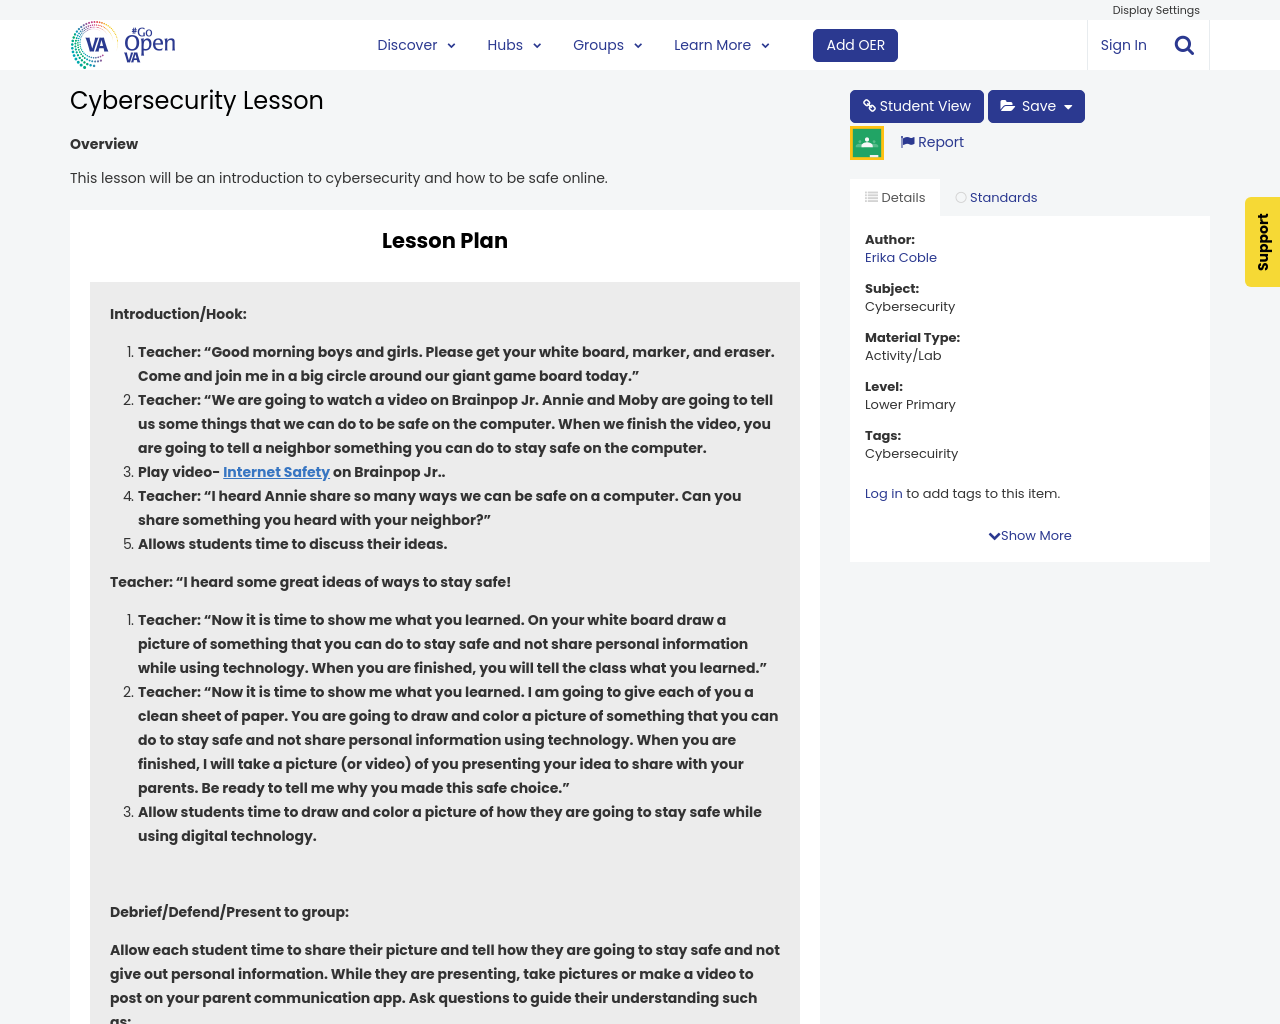Switch to the Standards tab
Image resolution: width=1280 pixels, height=1024 pixels.
[1003, 198]
